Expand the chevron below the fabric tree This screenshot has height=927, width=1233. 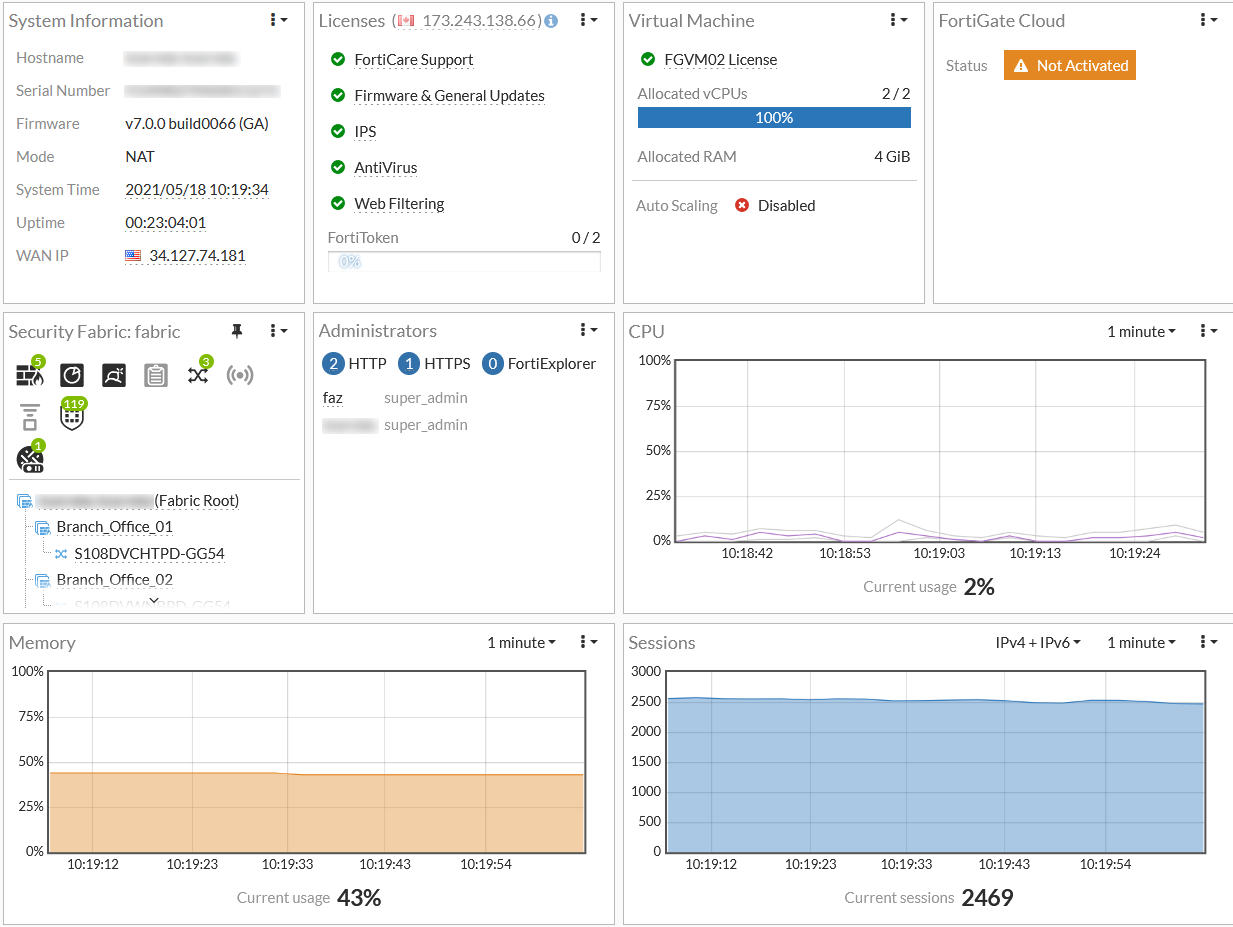(x=154, y=600)
